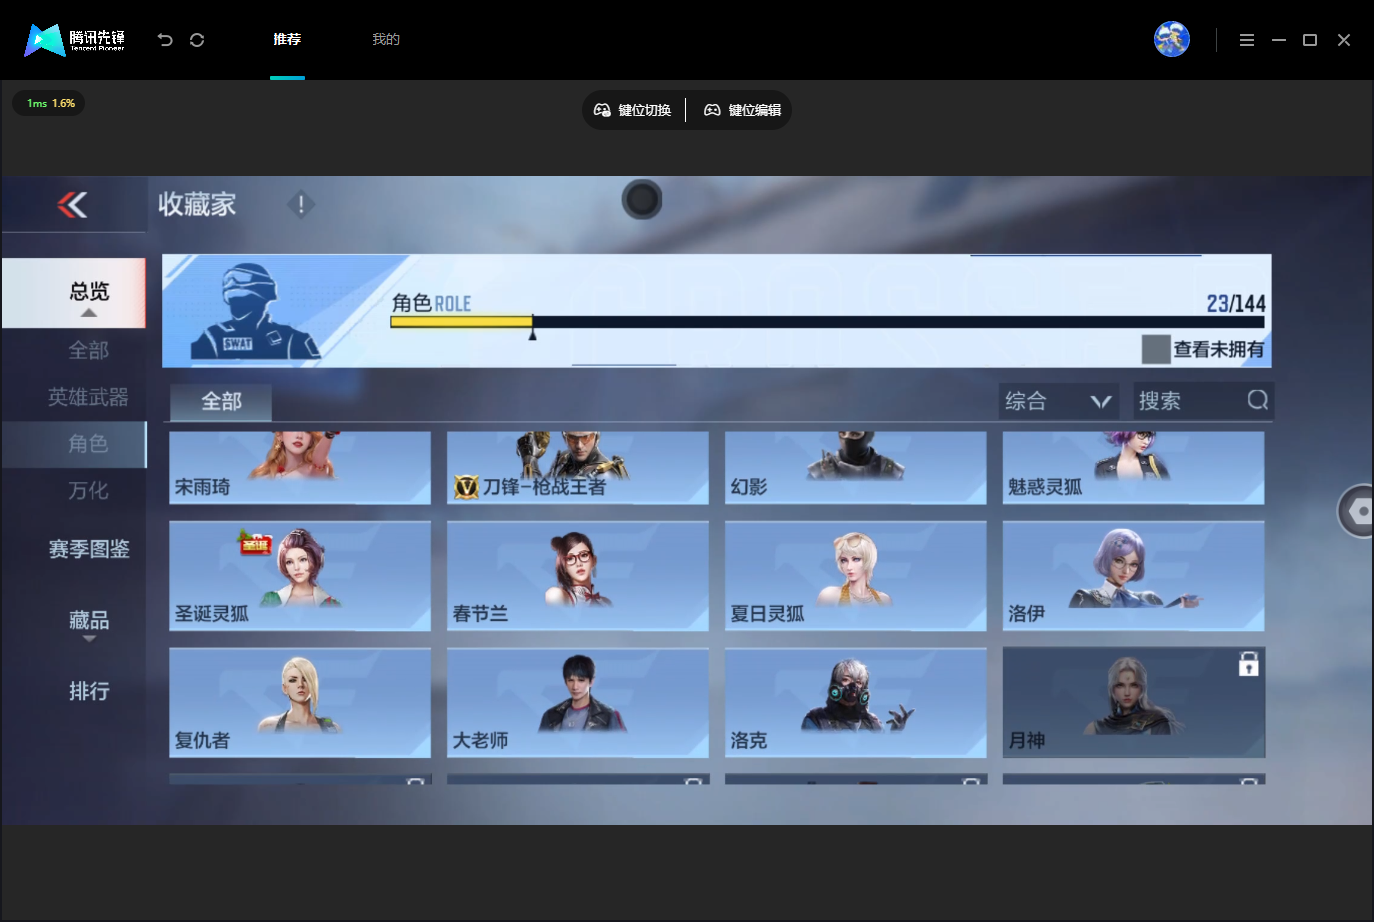Select 总览 in the sidebar

tap(74, 292)
